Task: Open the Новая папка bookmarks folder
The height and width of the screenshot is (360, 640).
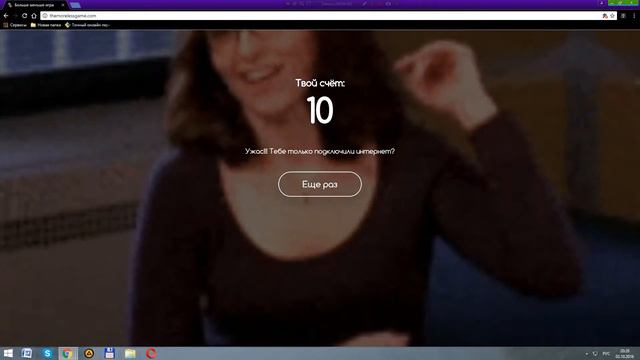Action: click(x=46, y=25)
